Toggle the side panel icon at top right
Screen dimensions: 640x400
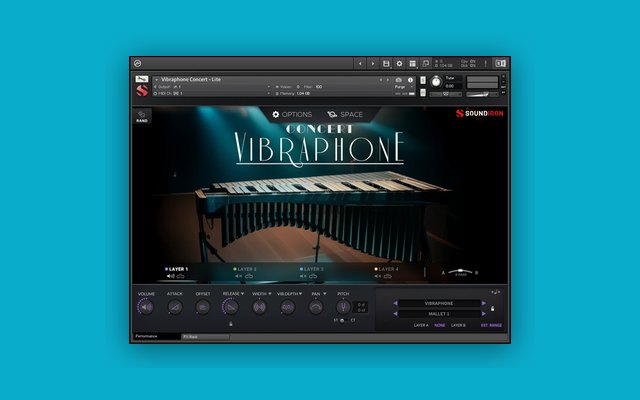click(500, 63)
